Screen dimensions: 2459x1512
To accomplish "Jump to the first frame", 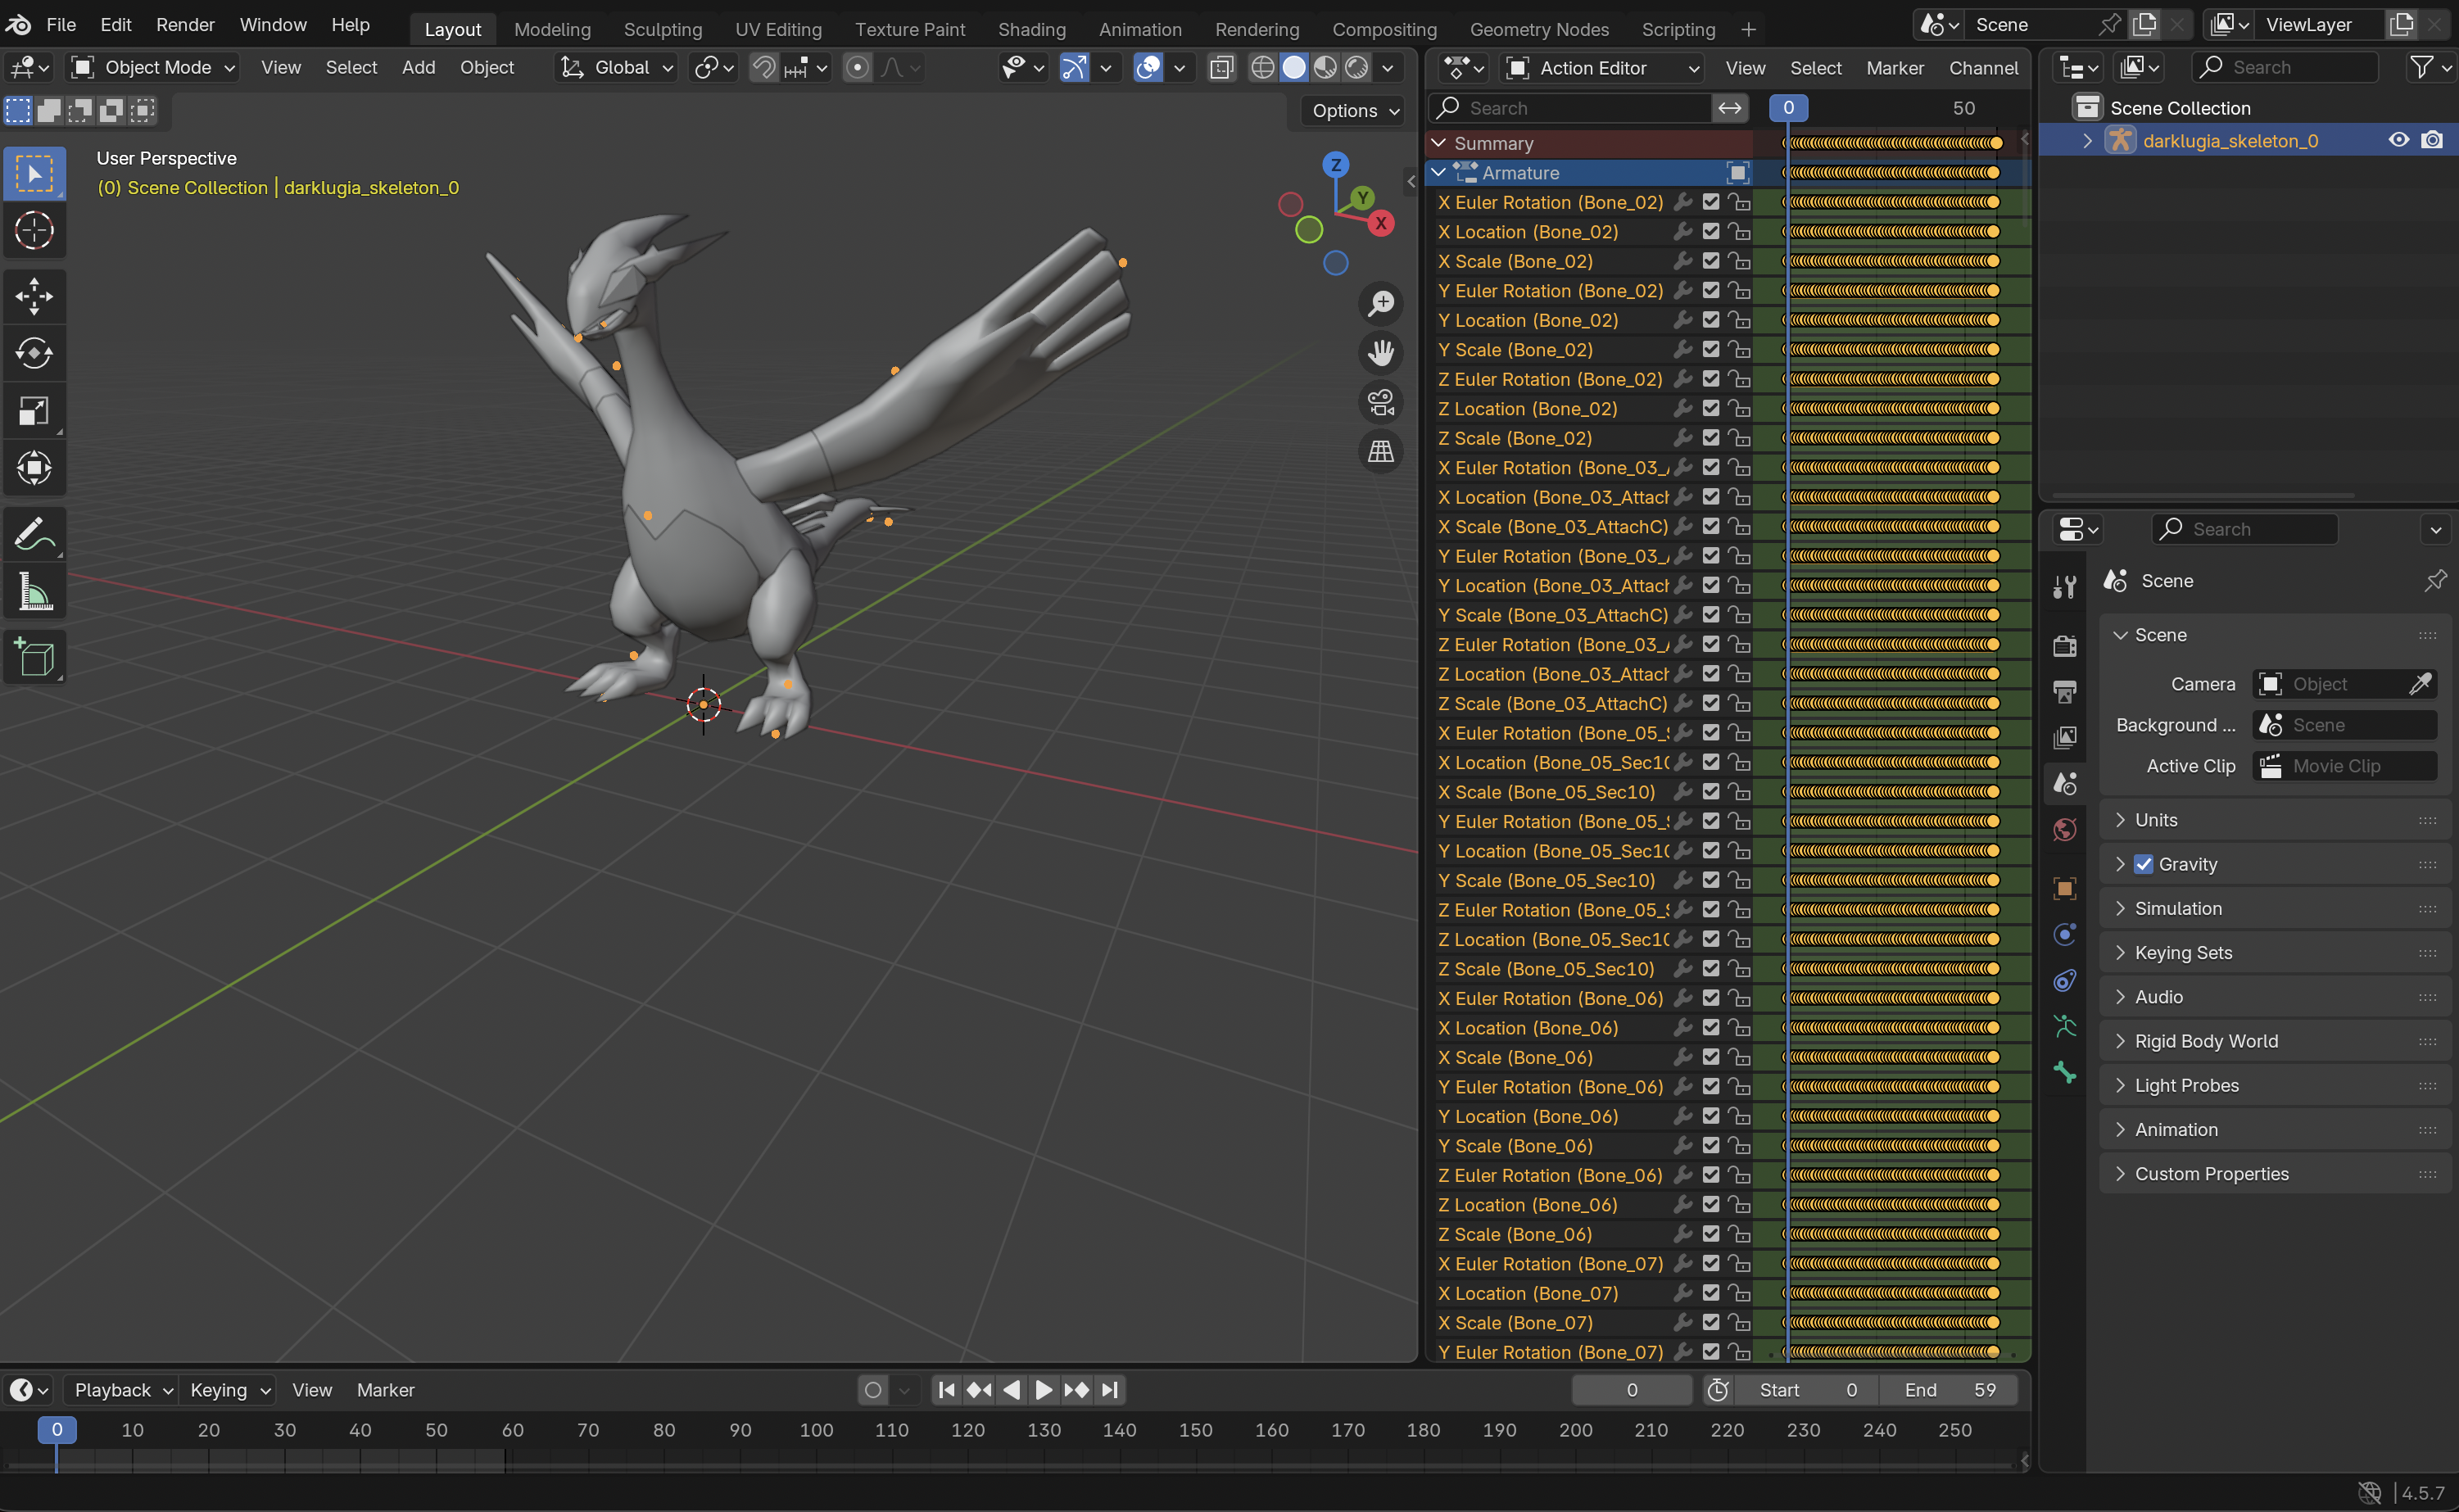I will 946,1390.
